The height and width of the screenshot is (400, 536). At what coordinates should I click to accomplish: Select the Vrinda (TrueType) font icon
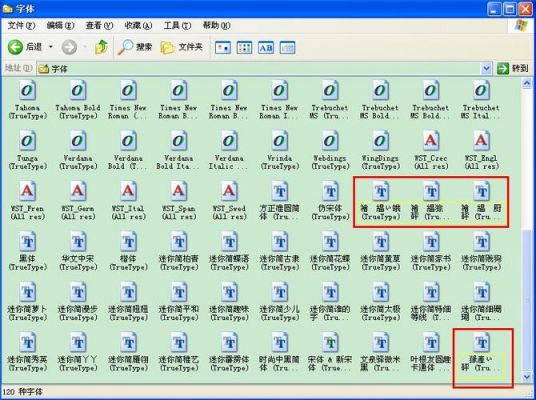click(x=280, y=141)
